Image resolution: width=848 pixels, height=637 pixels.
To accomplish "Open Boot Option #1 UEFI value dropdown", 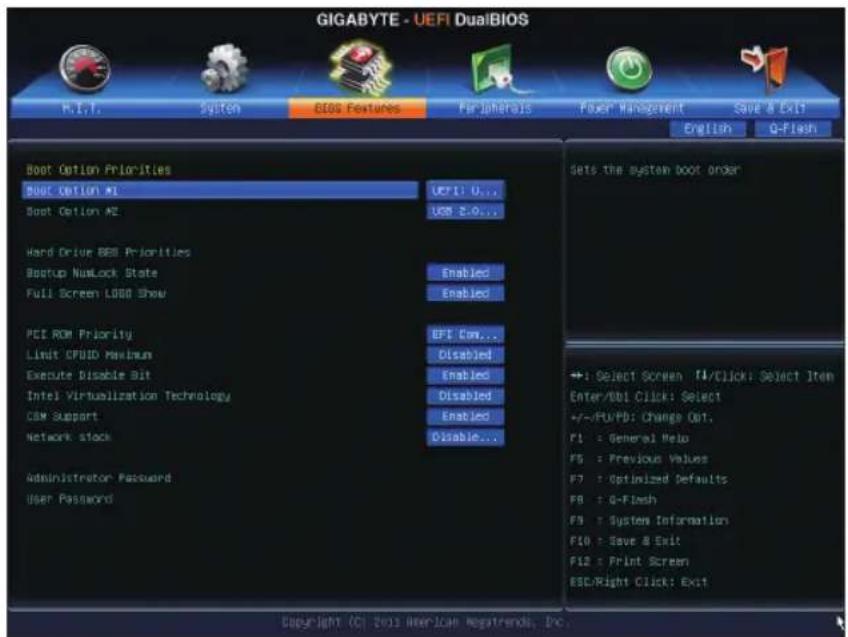I will point(465,190).
